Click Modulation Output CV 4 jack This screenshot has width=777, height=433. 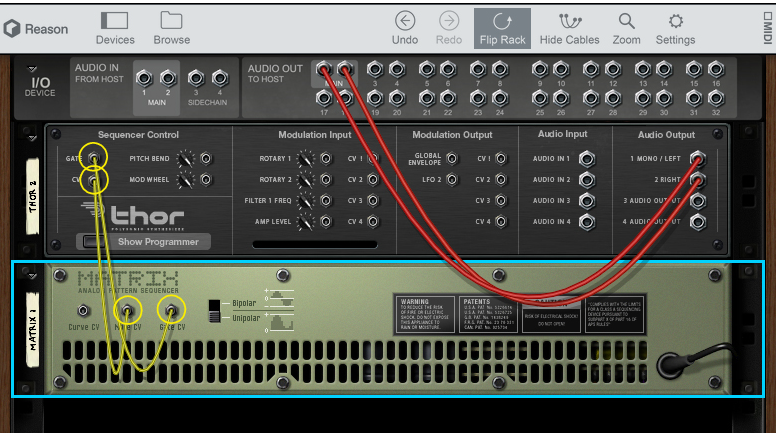pos(501,221)
